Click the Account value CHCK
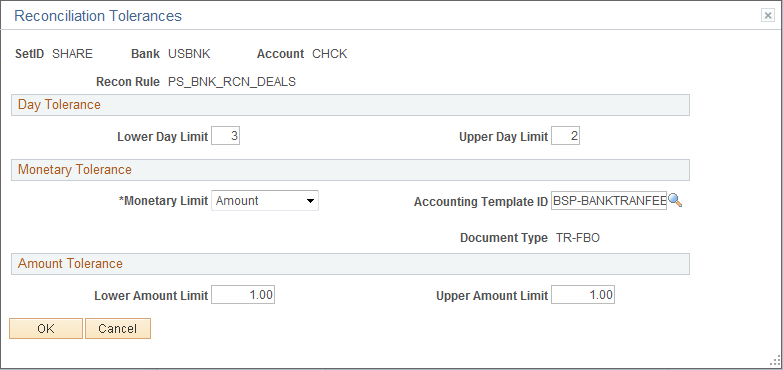783x370 pixels. click(x=330, y=54)
